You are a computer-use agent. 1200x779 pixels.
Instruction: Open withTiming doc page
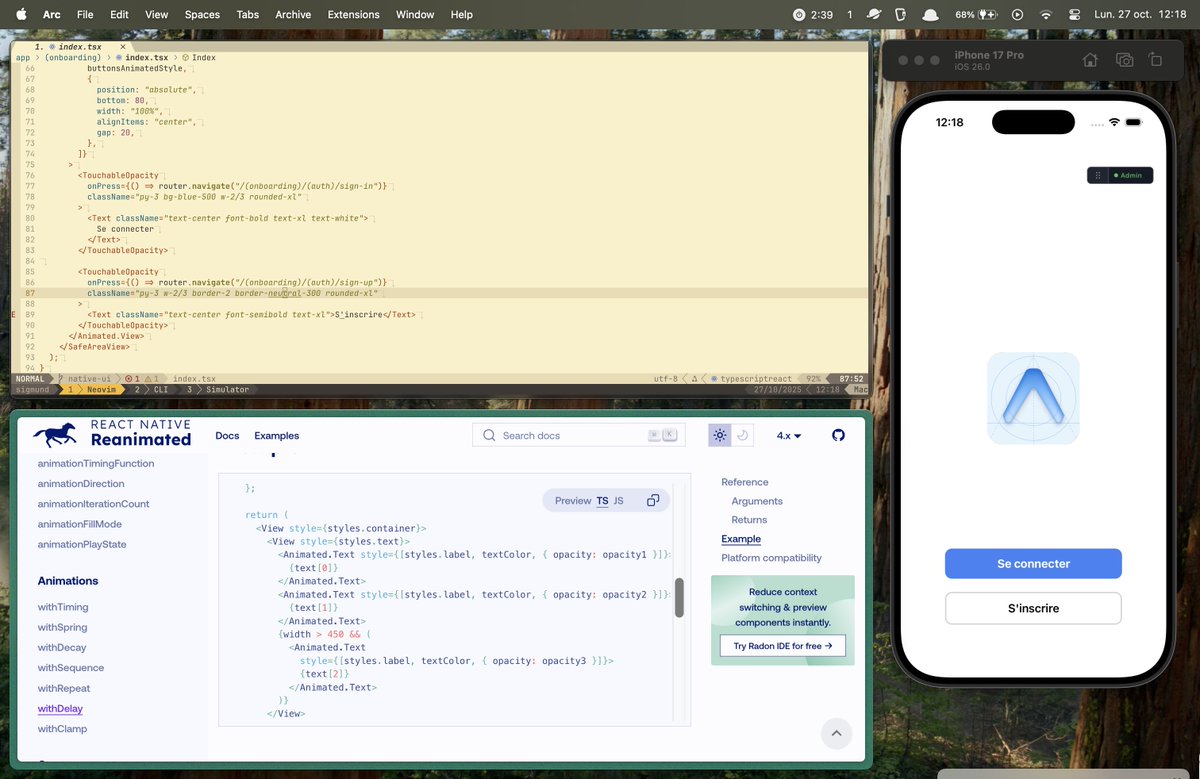[x=63, y=607]
